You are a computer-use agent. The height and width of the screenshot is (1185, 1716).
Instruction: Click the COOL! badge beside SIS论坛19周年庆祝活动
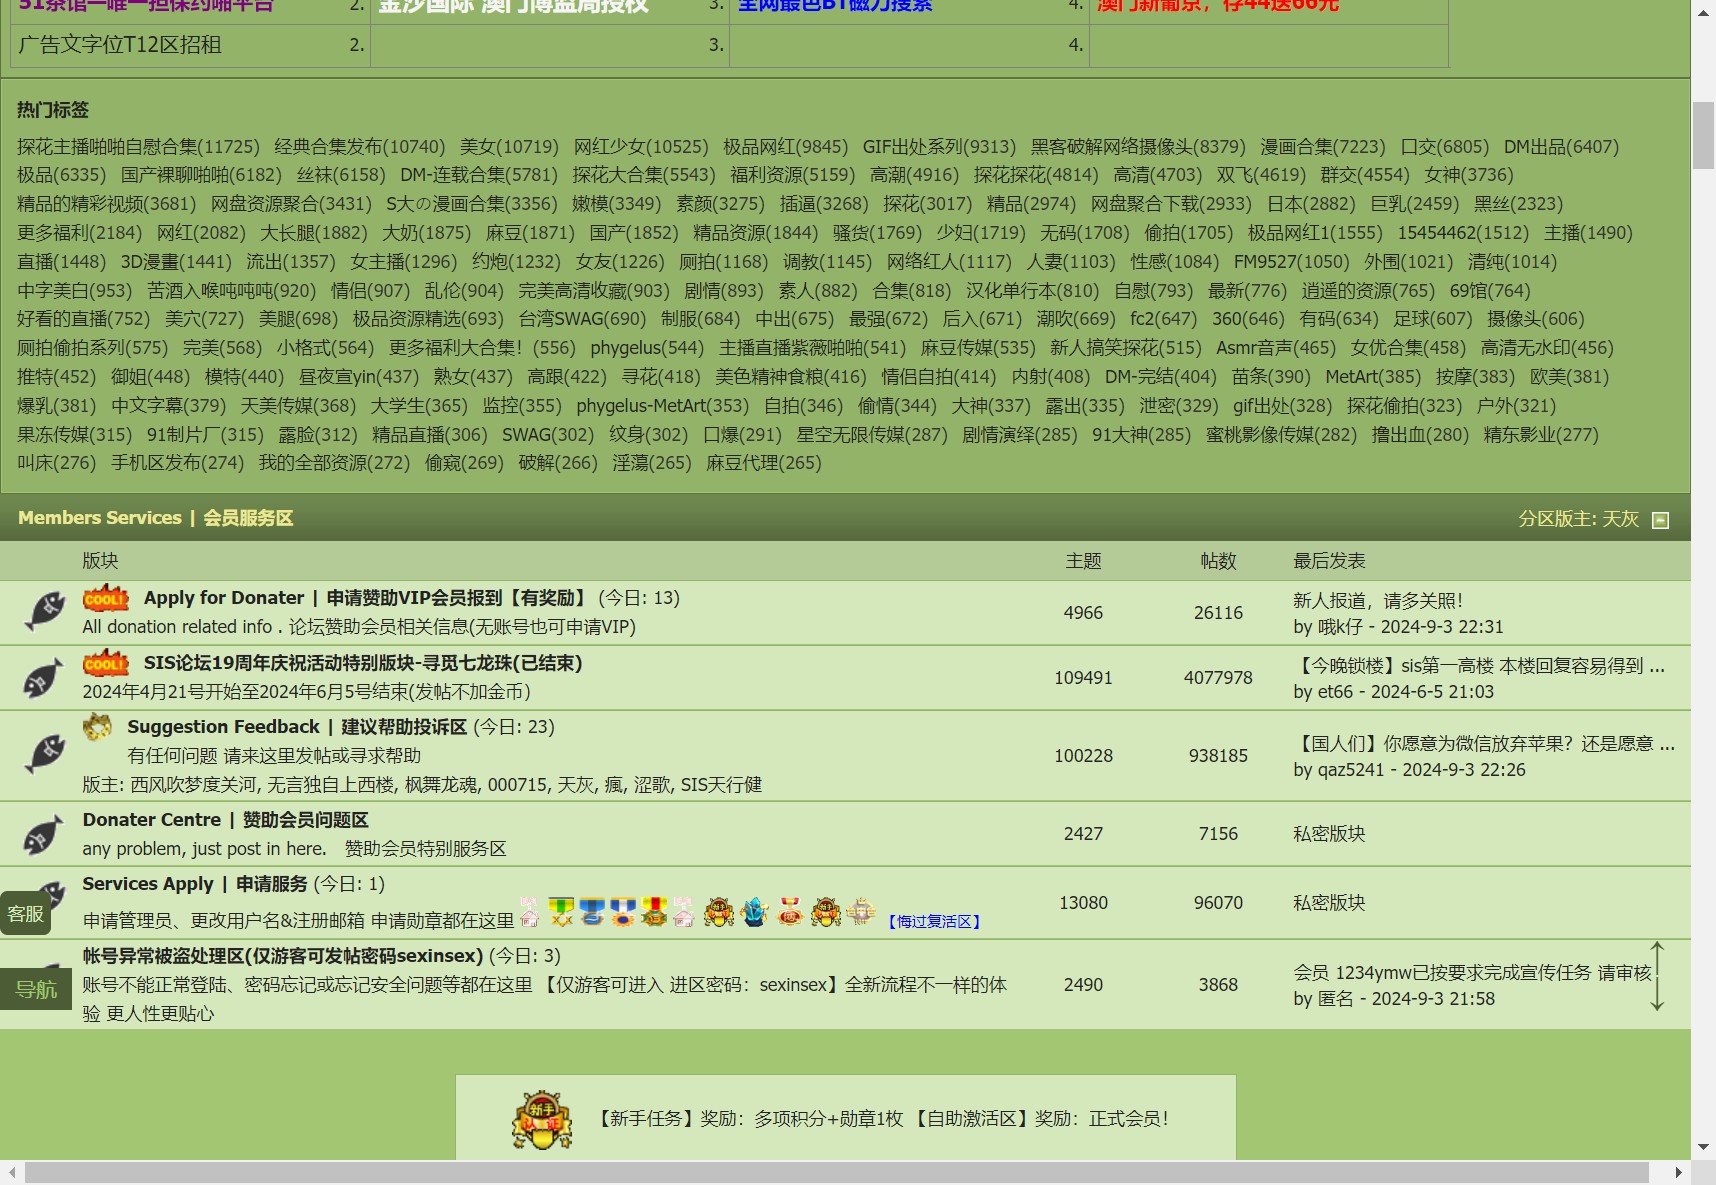coord(106,663)
